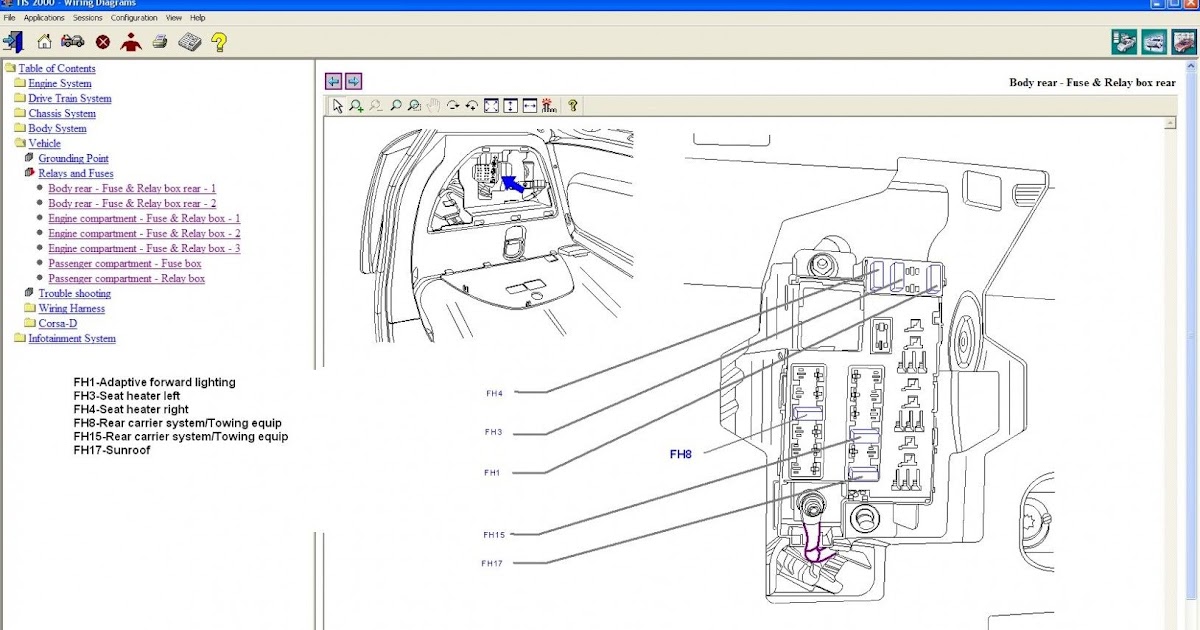Open the Wiring Harness link
The image size is (1200, 630).
72,308
